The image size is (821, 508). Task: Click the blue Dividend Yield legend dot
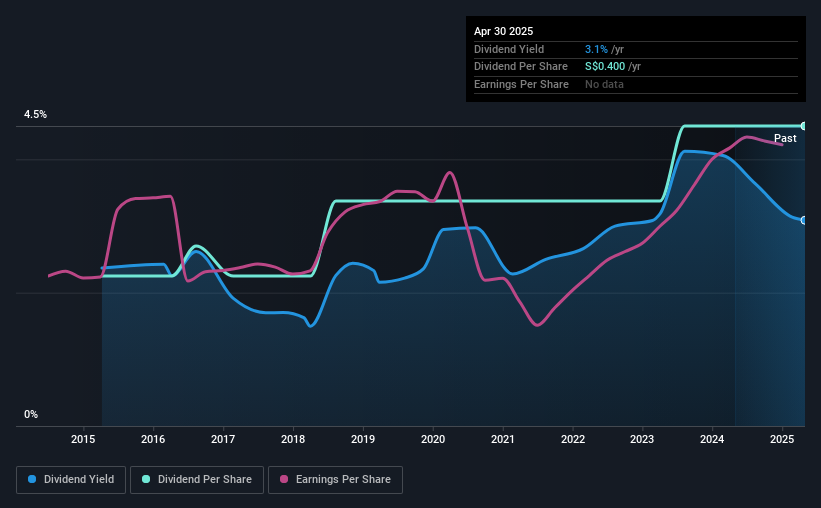[x=32, y=479]
